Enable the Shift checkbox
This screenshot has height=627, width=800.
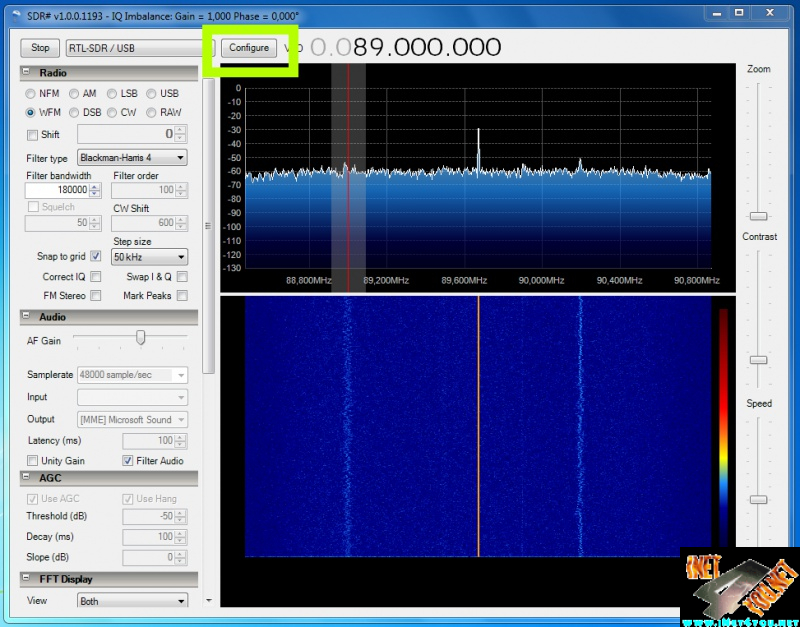pos(32,135)
